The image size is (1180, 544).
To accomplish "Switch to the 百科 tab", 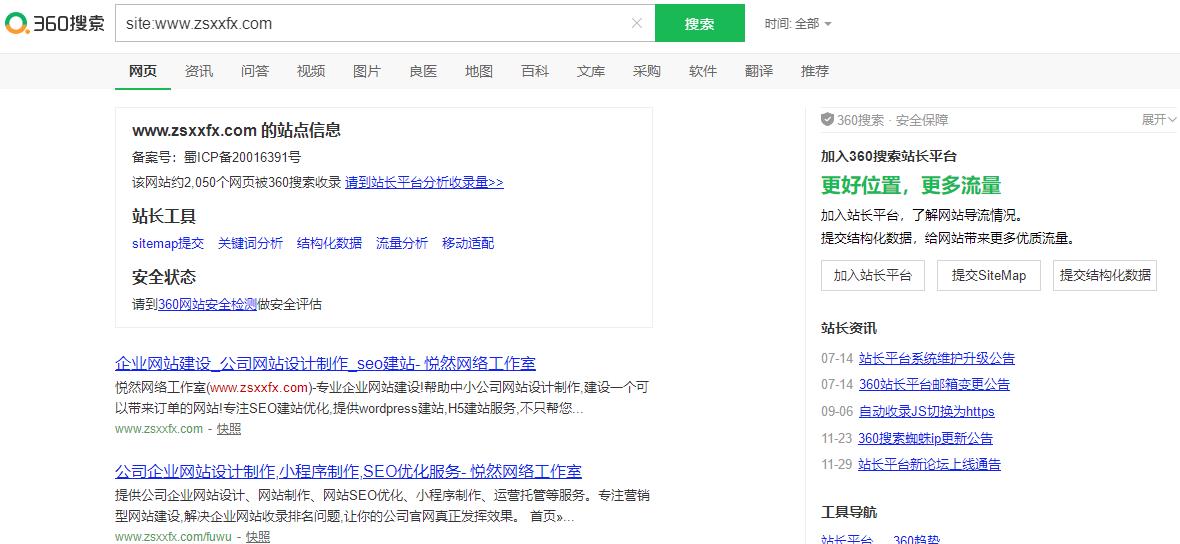I will coord(535,71).
